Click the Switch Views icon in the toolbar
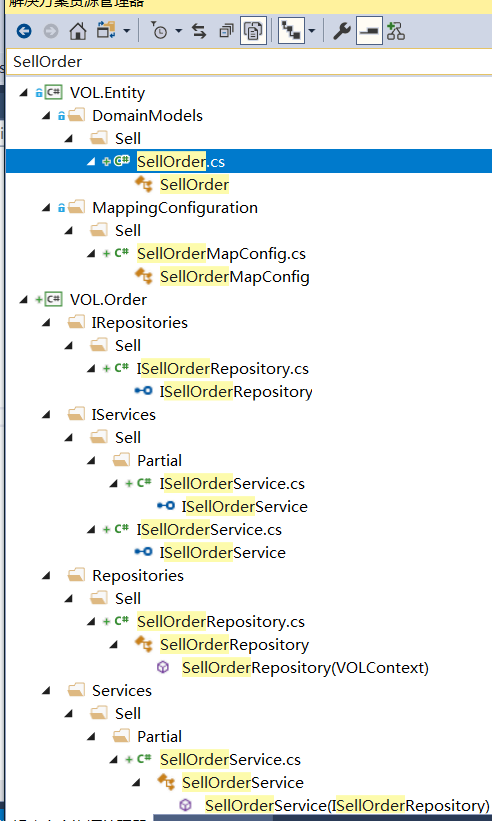This screenshot has width=492, height=821. click(106, 31)
